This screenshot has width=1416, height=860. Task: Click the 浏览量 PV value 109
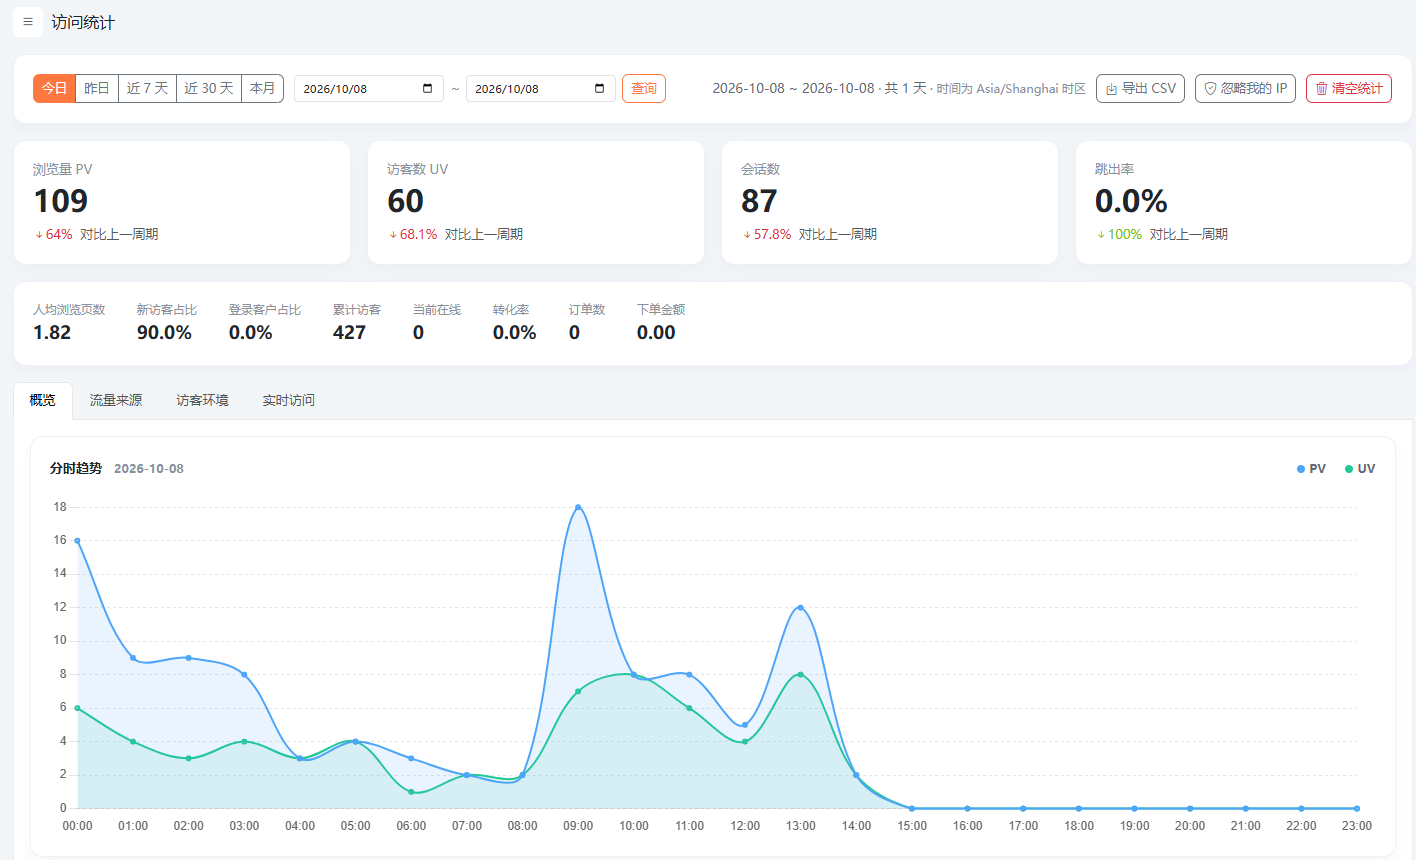tap(61, 201)
